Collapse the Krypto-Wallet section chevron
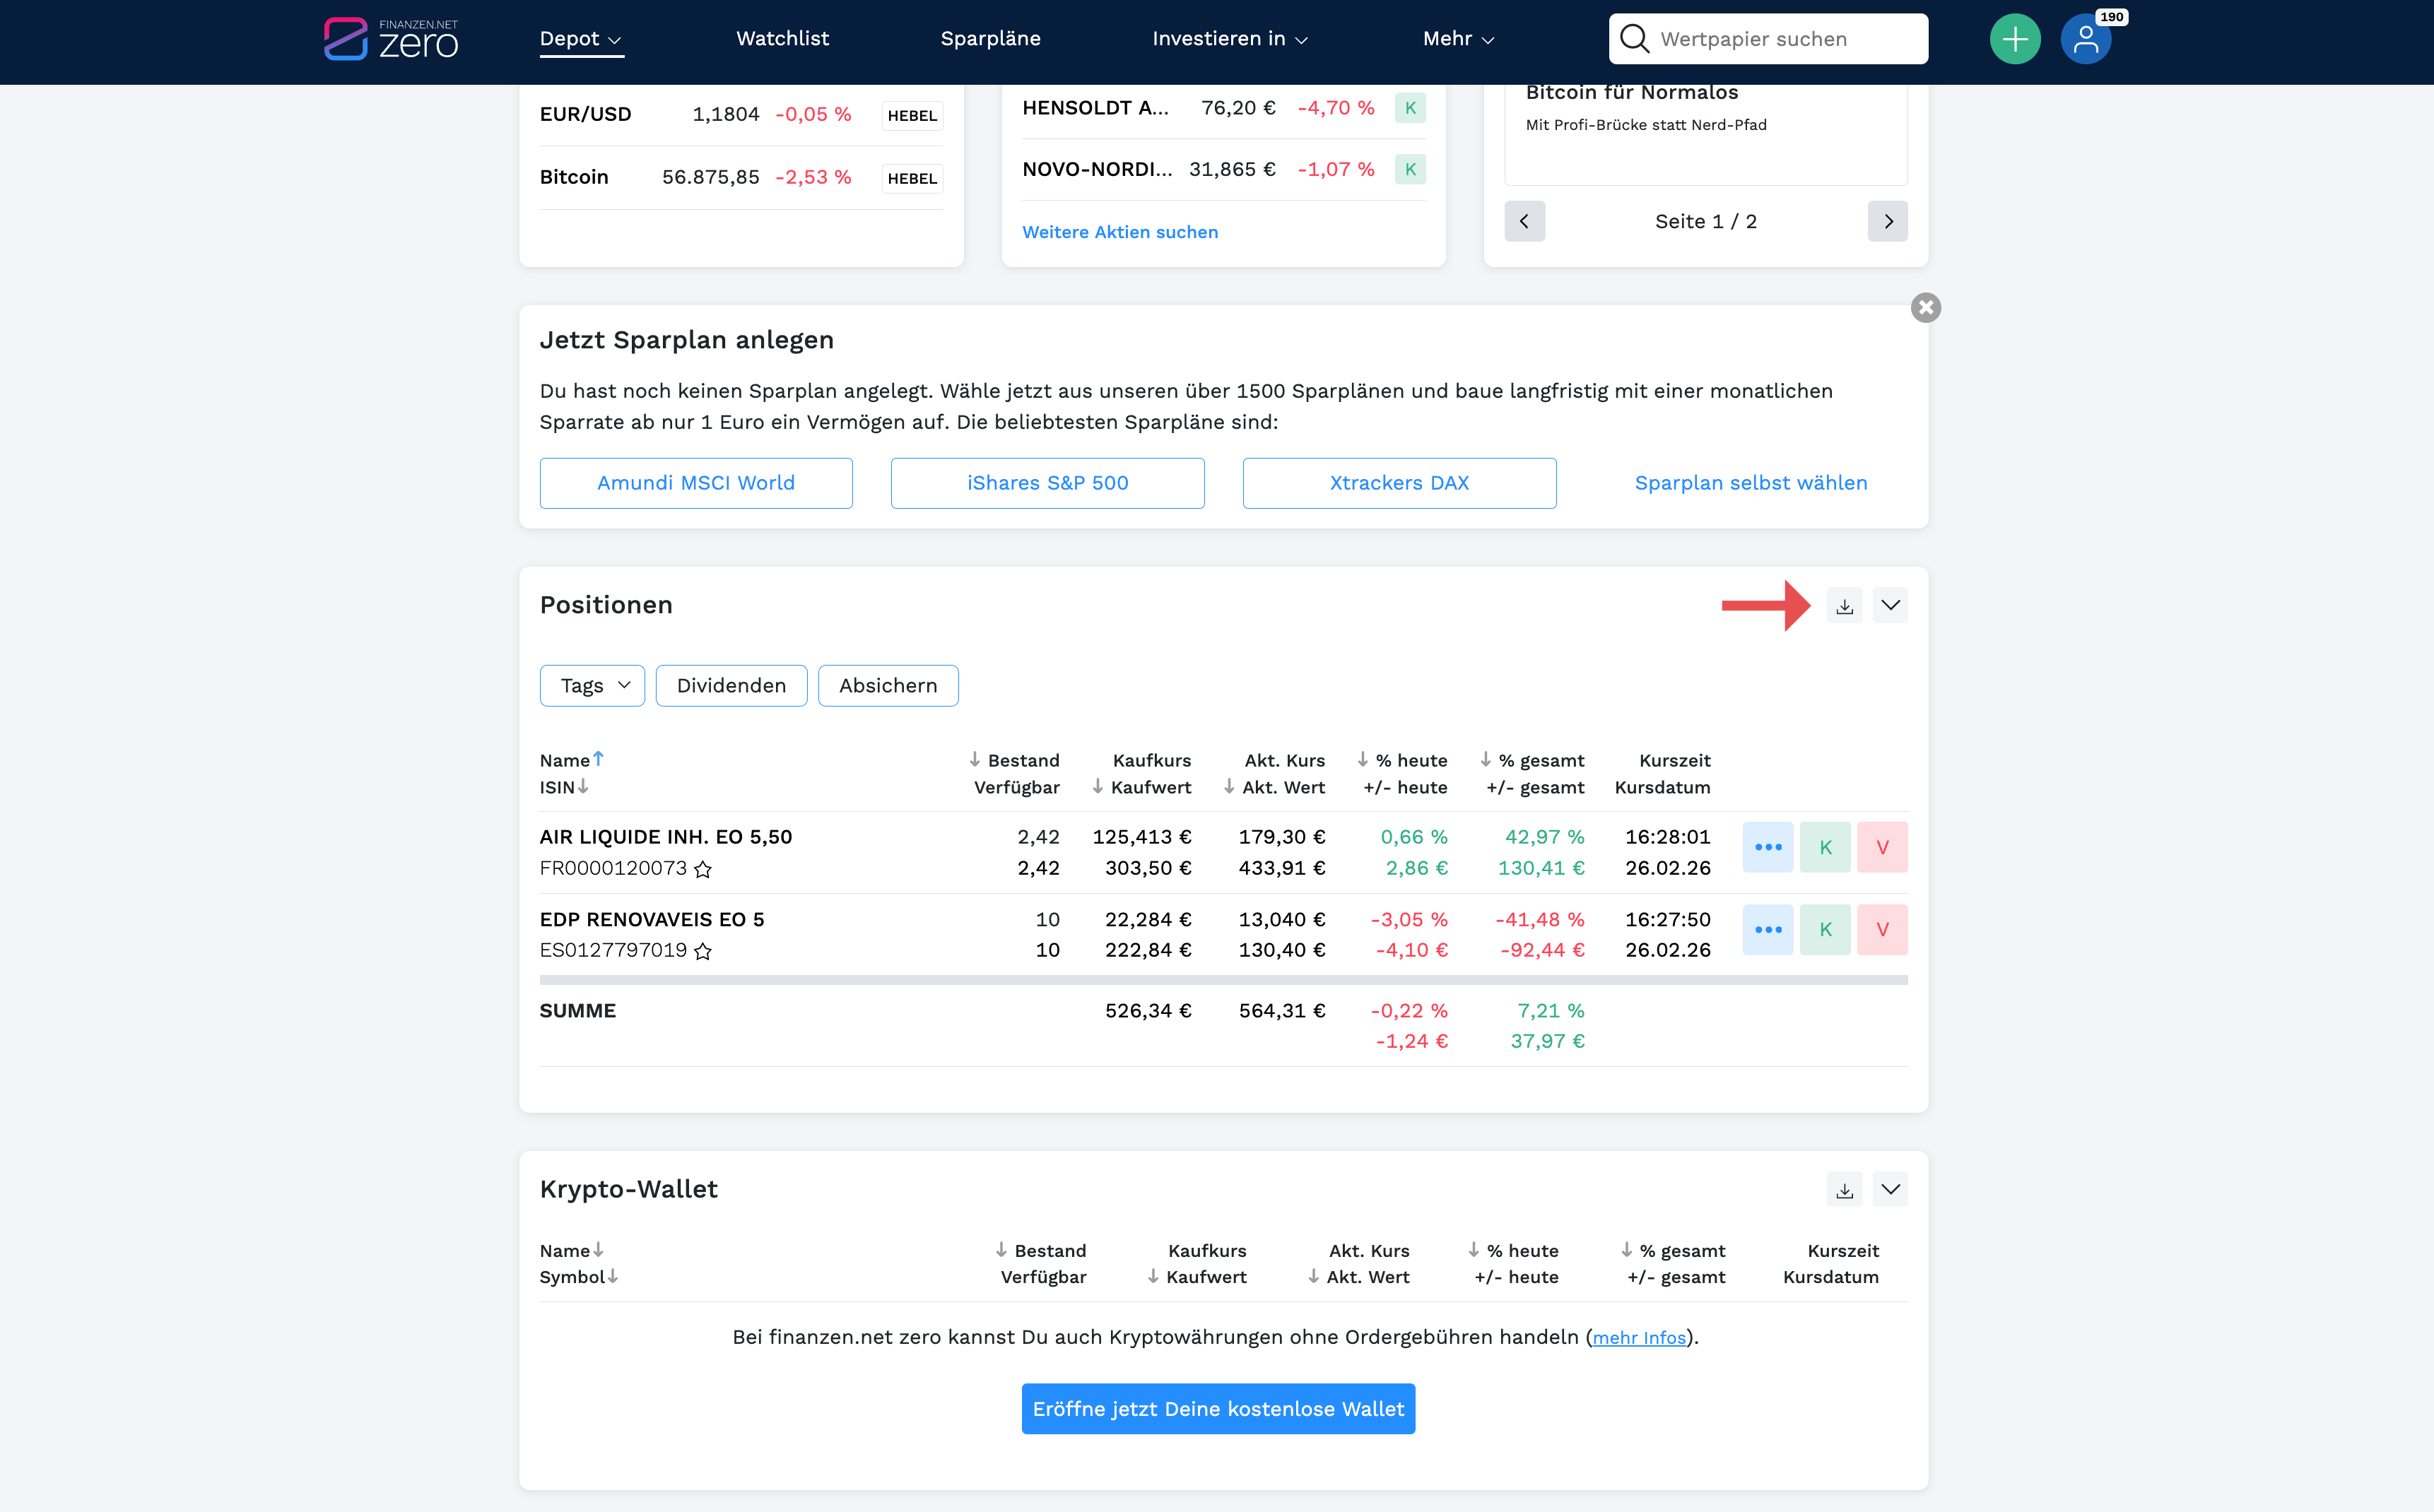 click(x=1890, y=1190)
